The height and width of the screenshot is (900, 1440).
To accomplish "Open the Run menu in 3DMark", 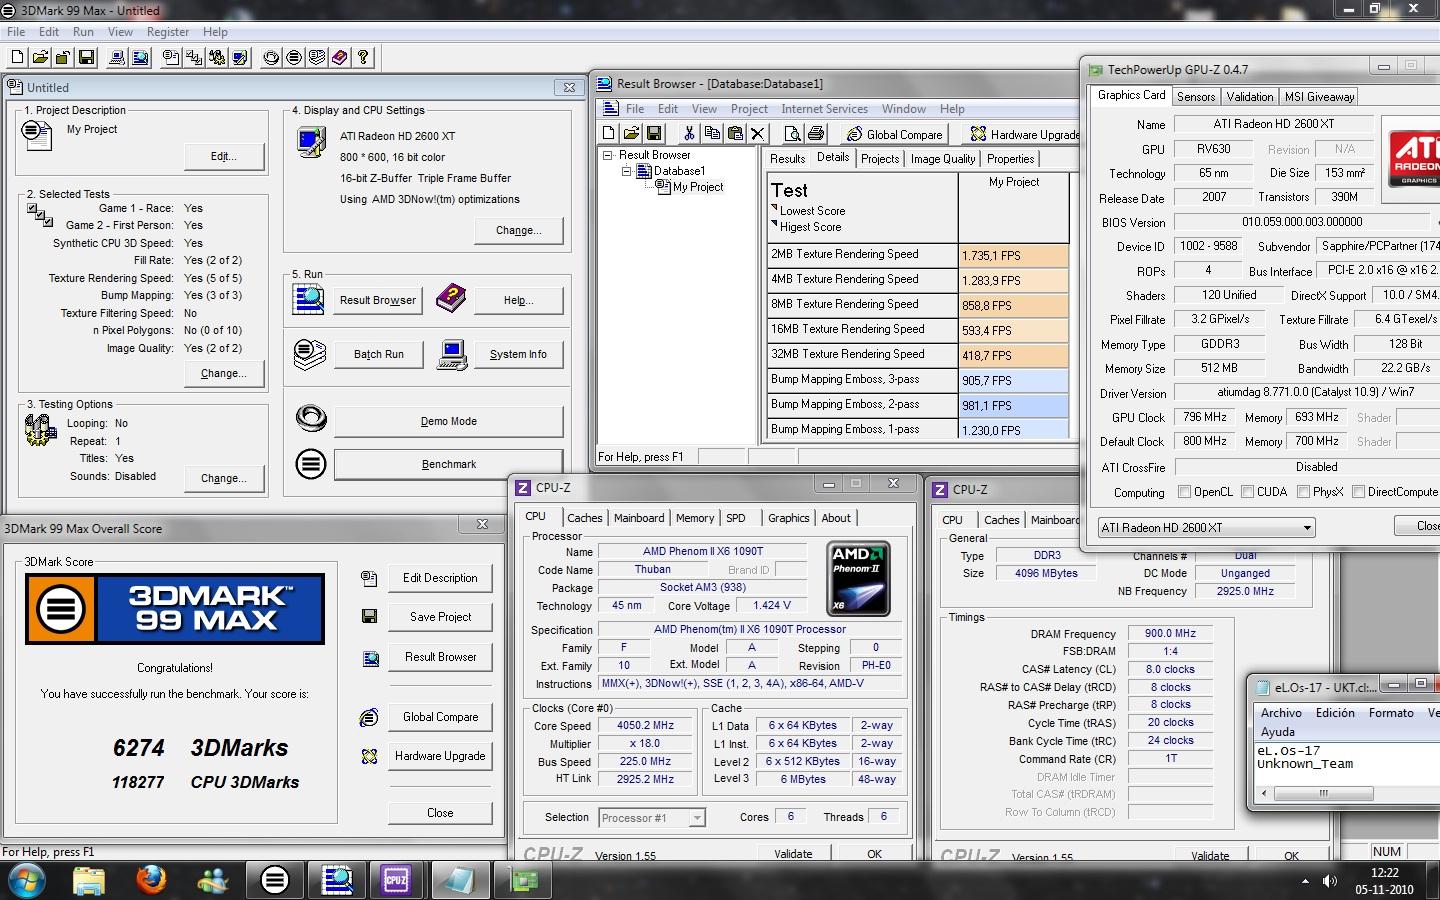I will click(83, 32).
